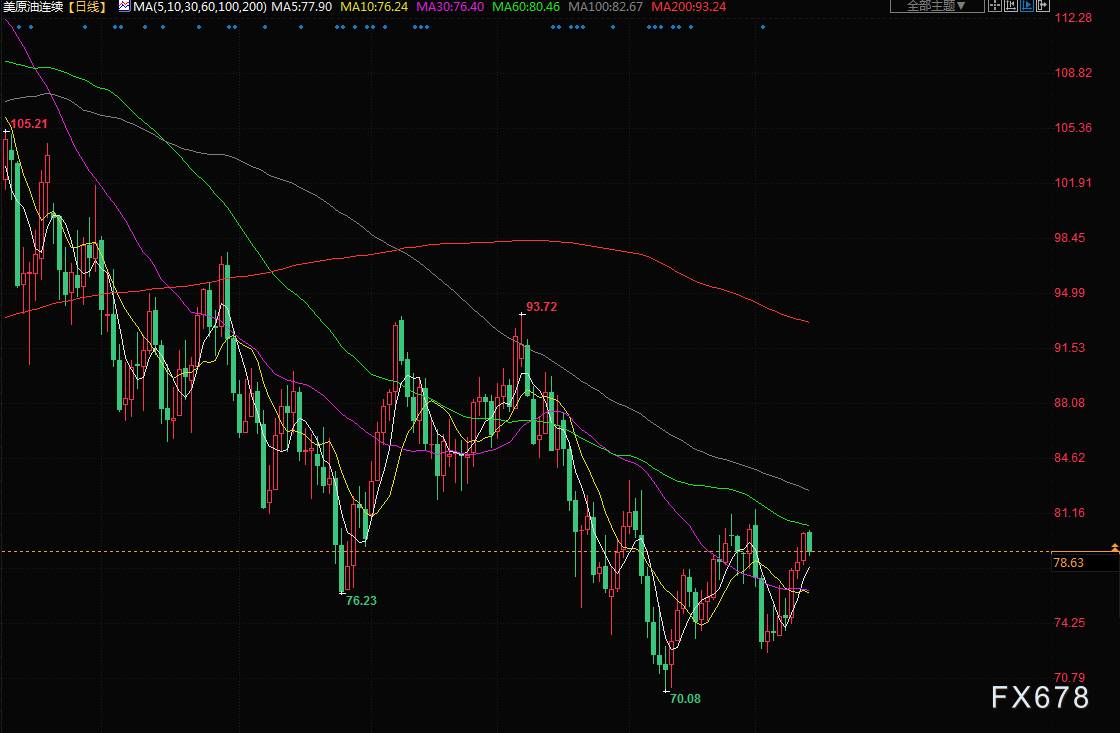Toggle the blue highlighted chart playback icon
Image resolution: width=1120 pixels, height=733 pixels.
[x=1027, y=6]
